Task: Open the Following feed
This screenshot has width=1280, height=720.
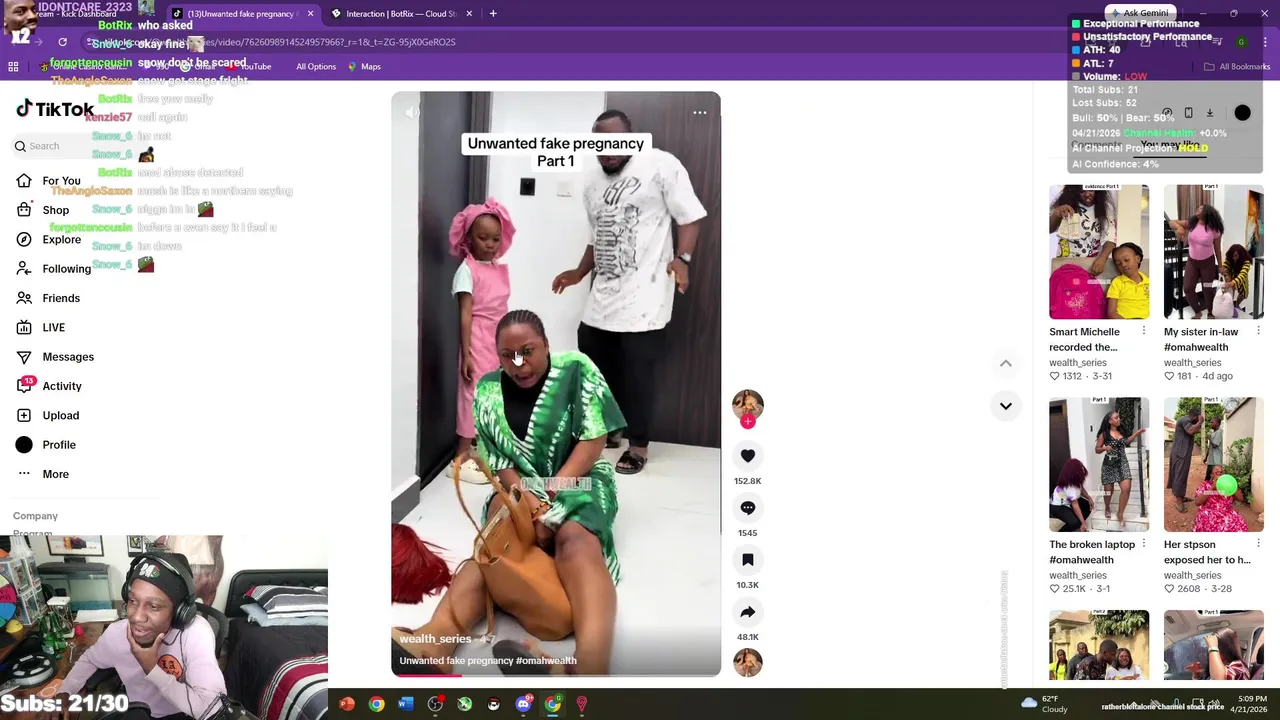Action: [x=53, y=269]
